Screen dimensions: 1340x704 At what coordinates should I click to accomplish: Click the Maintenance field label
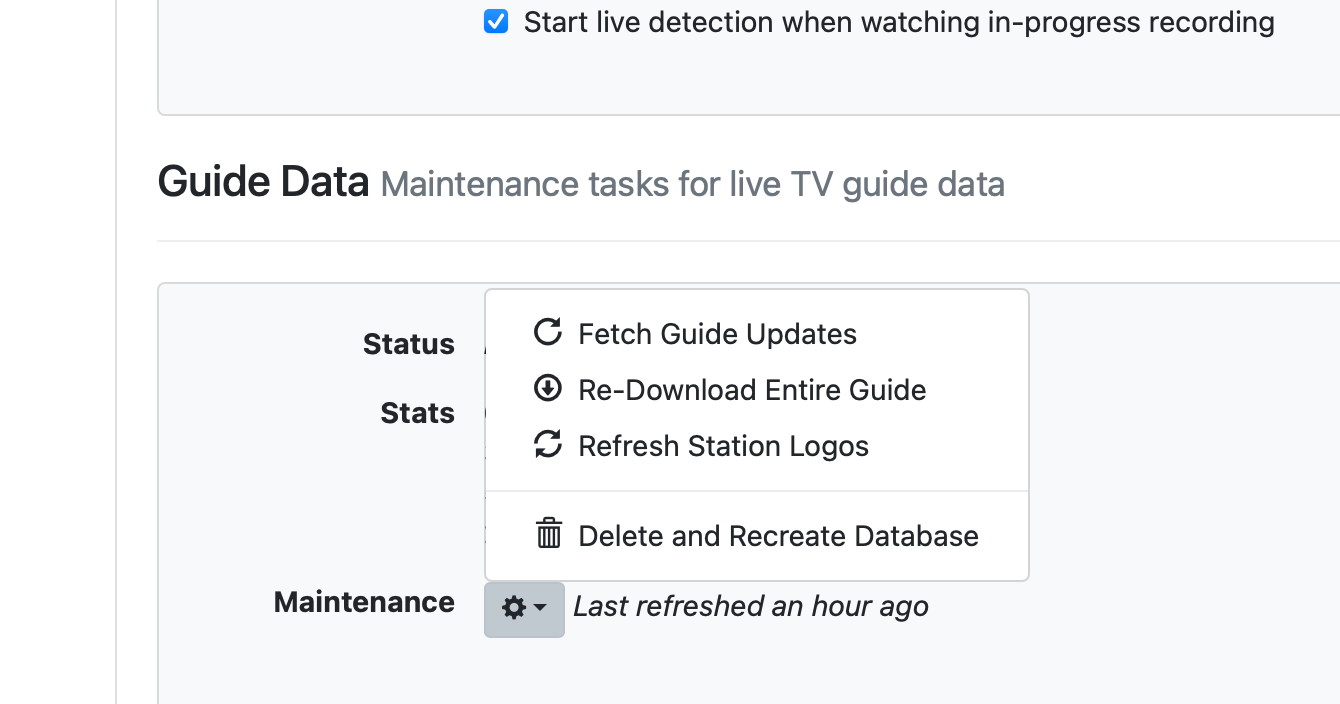364,602
